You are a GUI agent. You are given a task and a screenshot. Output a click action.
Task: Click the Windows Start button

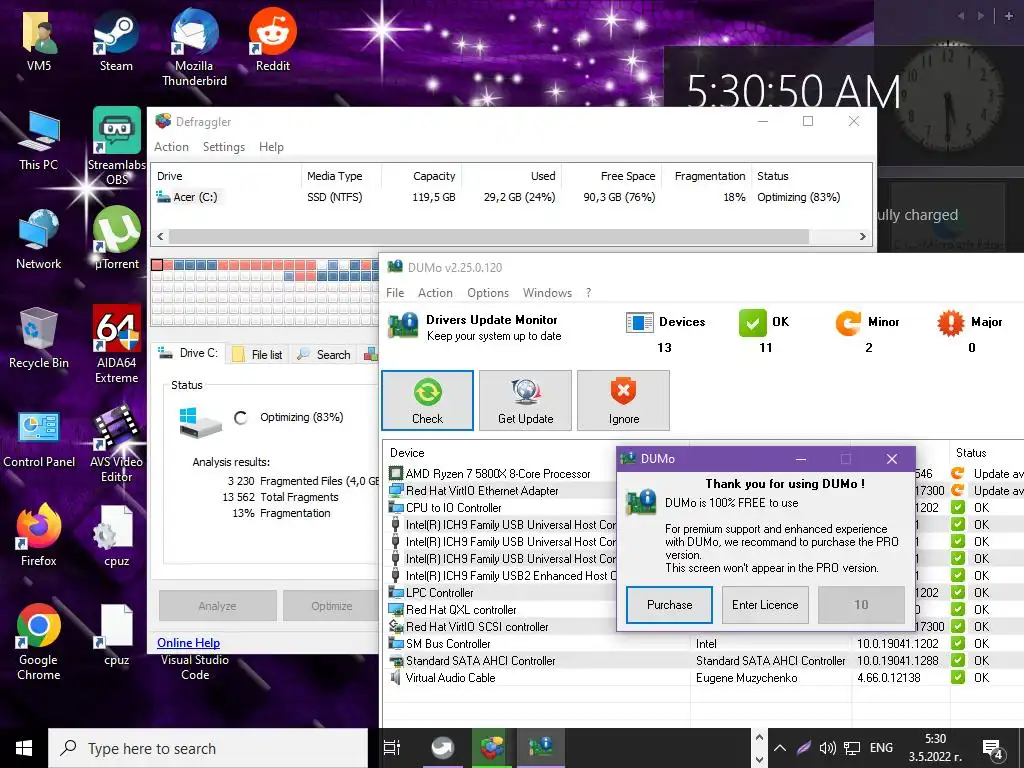[x=24, y=748]
